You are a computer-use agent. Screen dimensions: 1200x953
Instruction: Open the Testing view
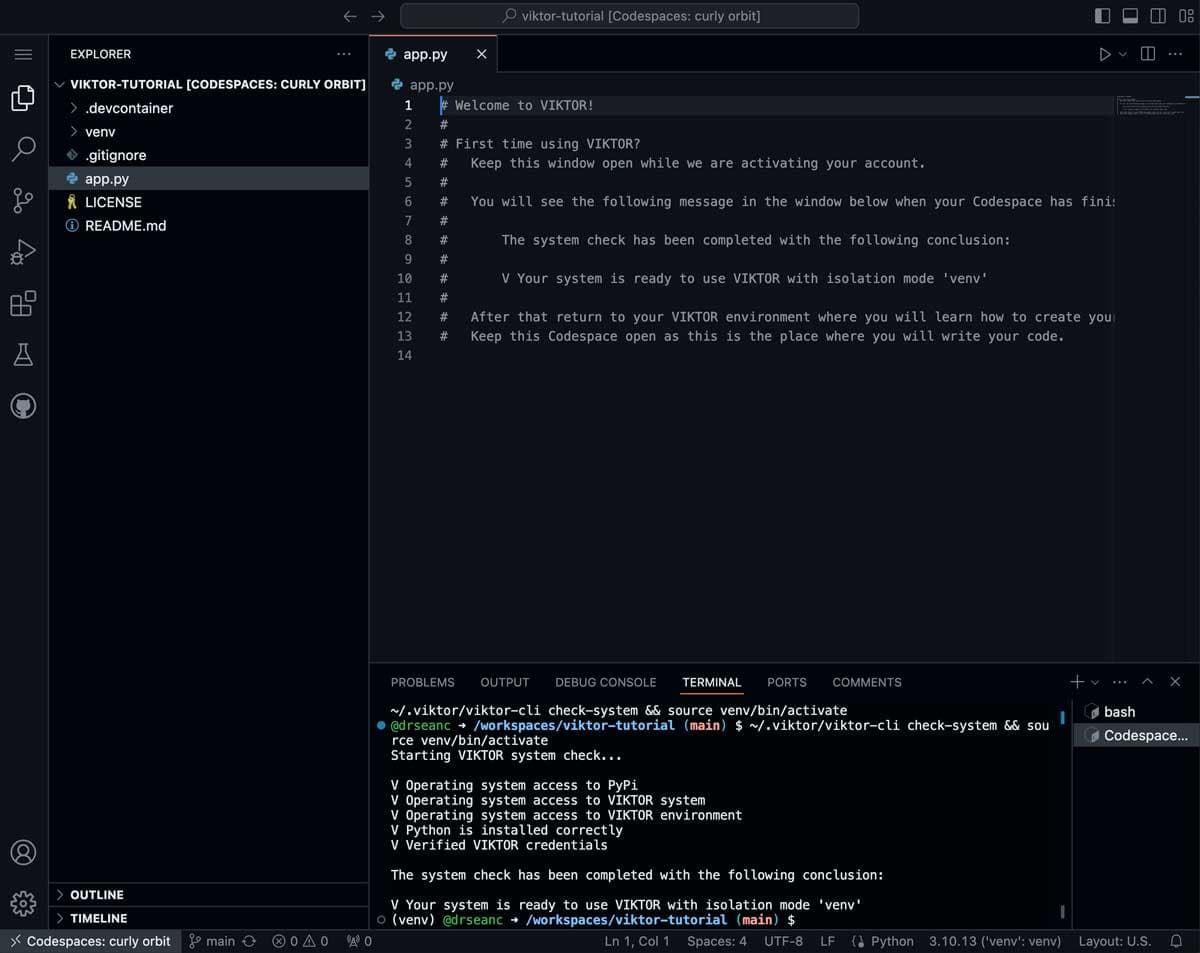(23, 354)
